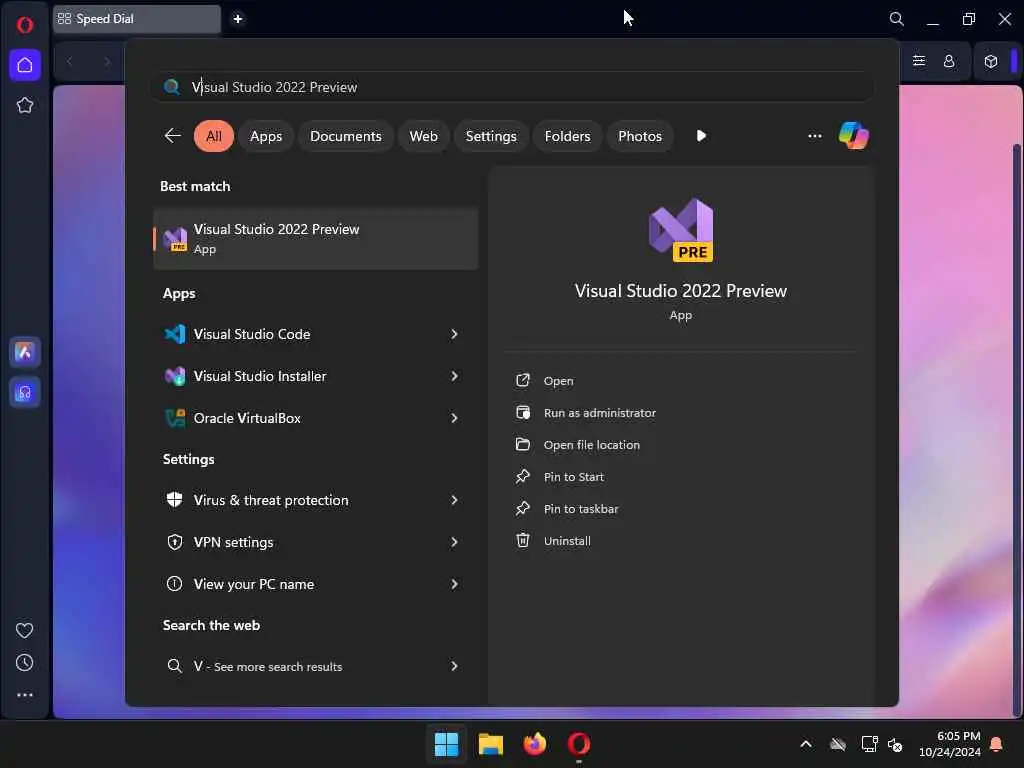
Task: Click Open for Visual Studio 2022 Preview
Action: tap(558, 381)
